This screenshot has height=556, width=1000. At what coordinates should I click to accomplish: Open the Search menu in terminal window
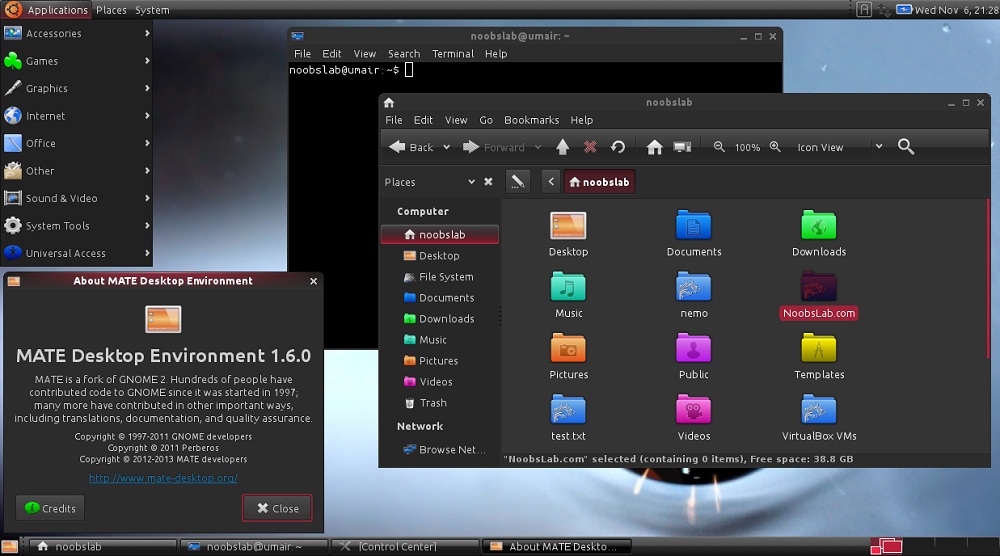404,54
